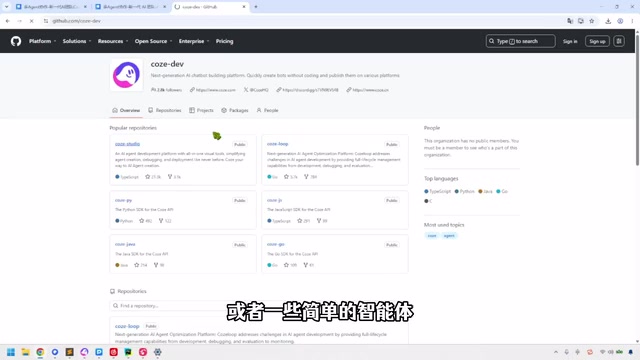The width and height of the screenshot is (640, 360).
Task: Click the browser back arrow
Action: pos(8,21)
